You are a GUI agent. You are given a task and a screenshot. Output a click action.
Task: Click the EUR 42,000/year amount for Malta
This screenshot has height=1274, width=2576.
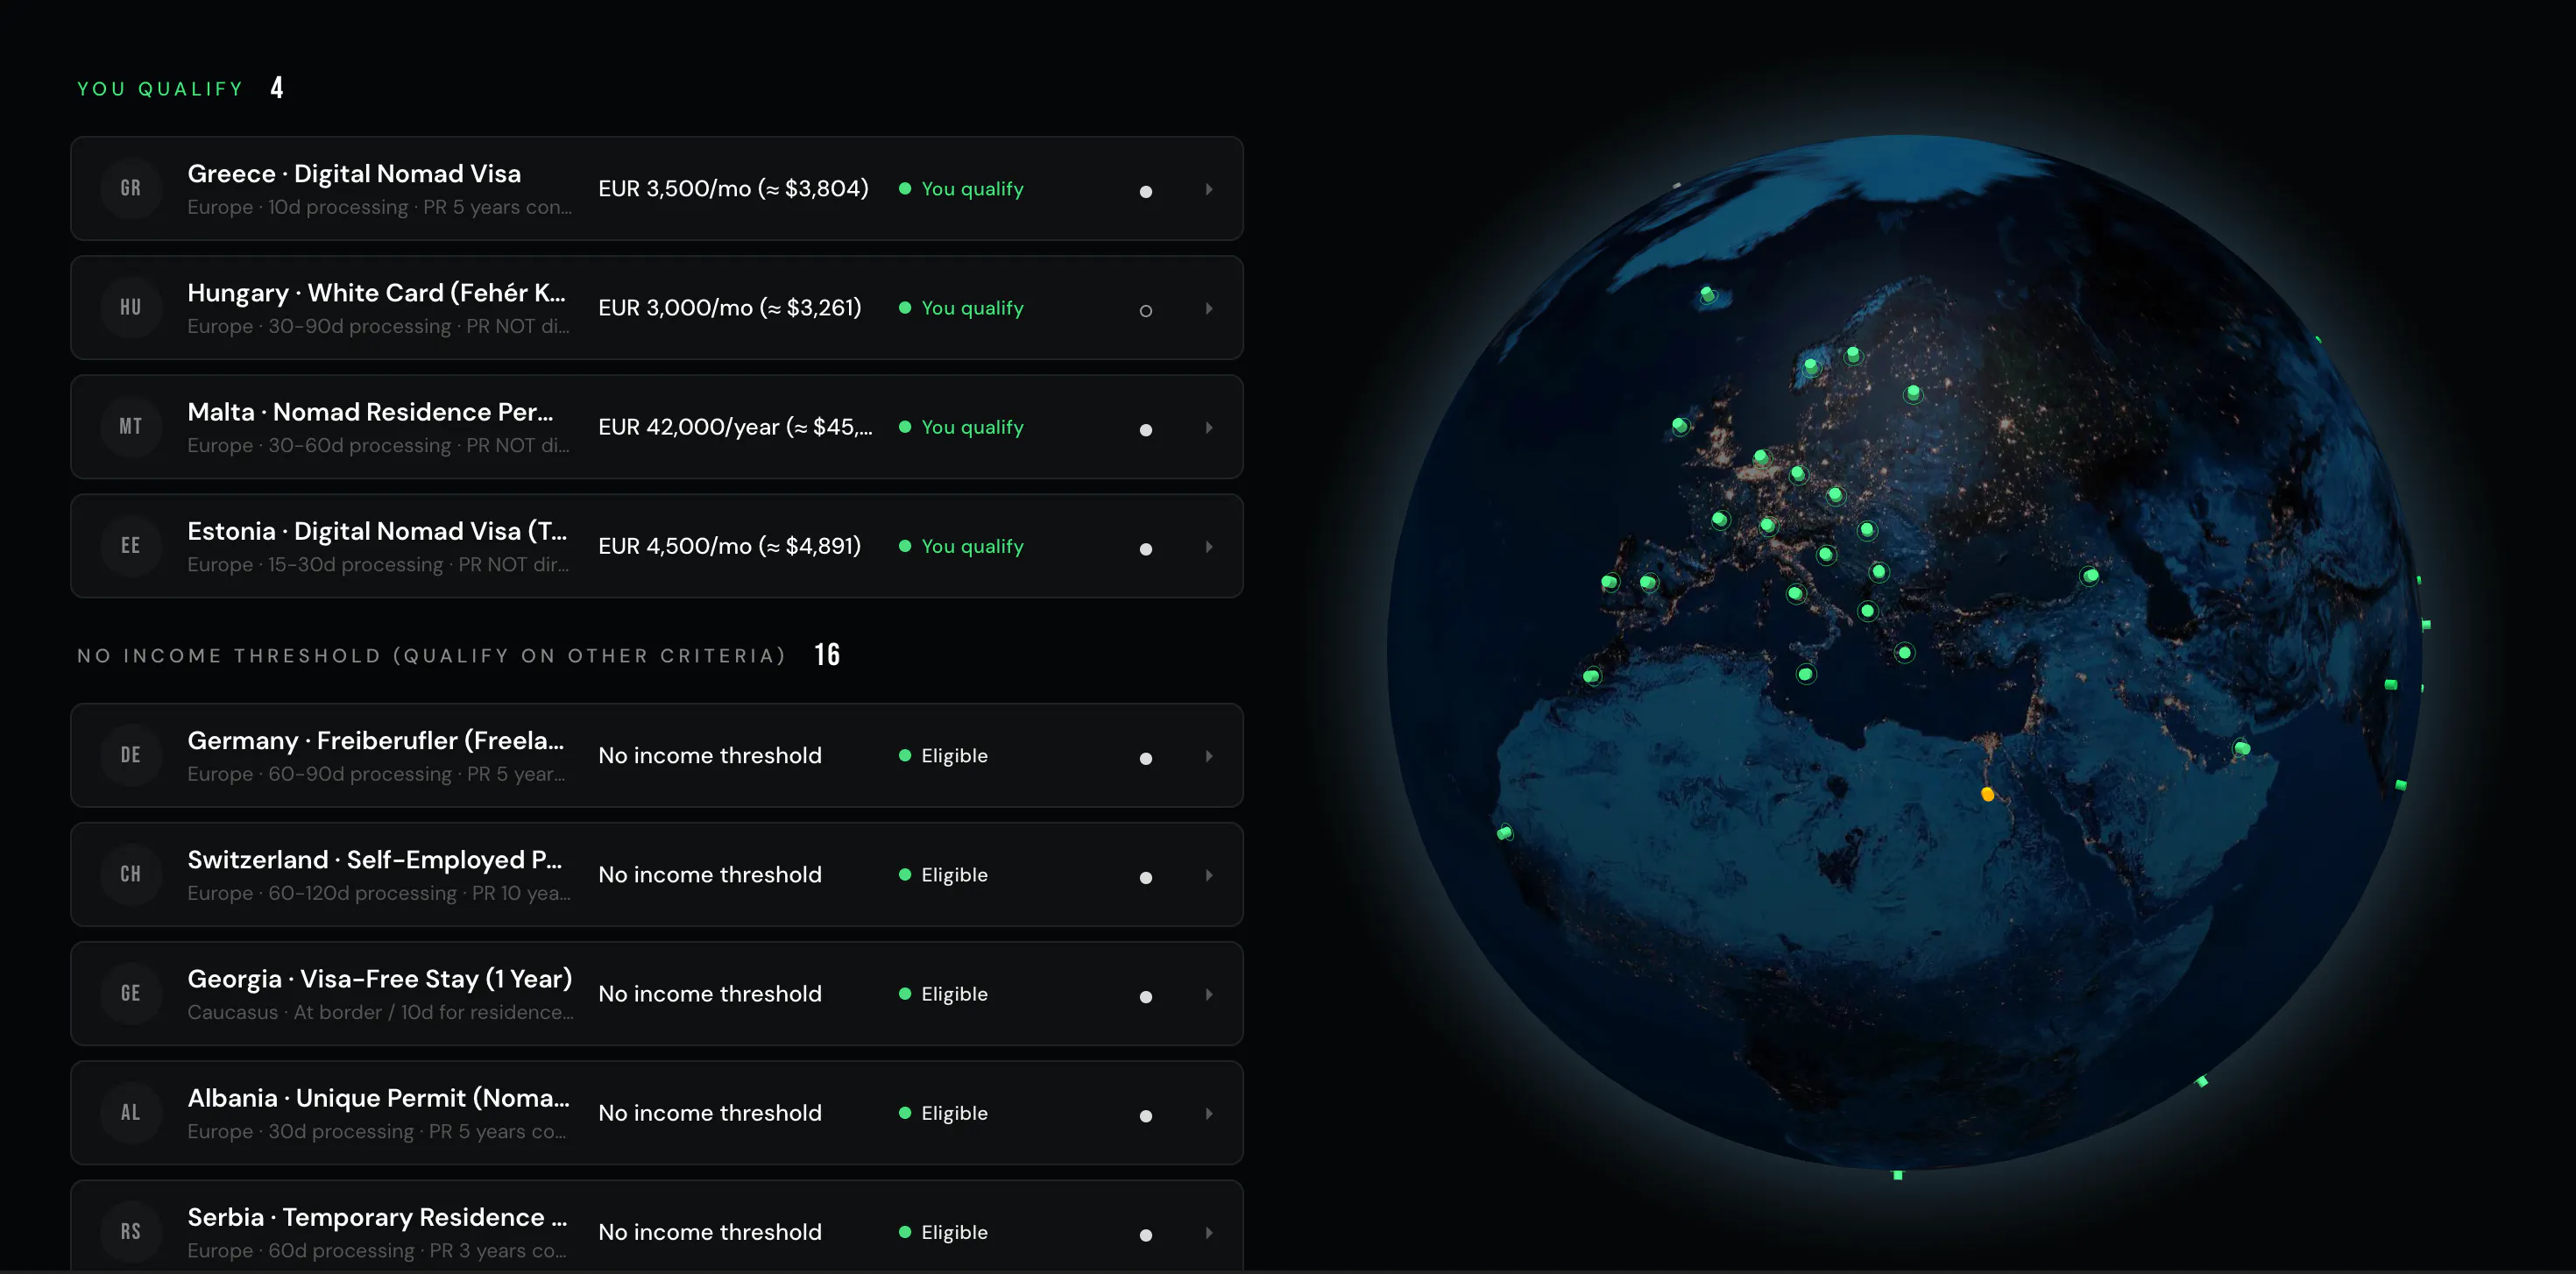tap(735, 427)
